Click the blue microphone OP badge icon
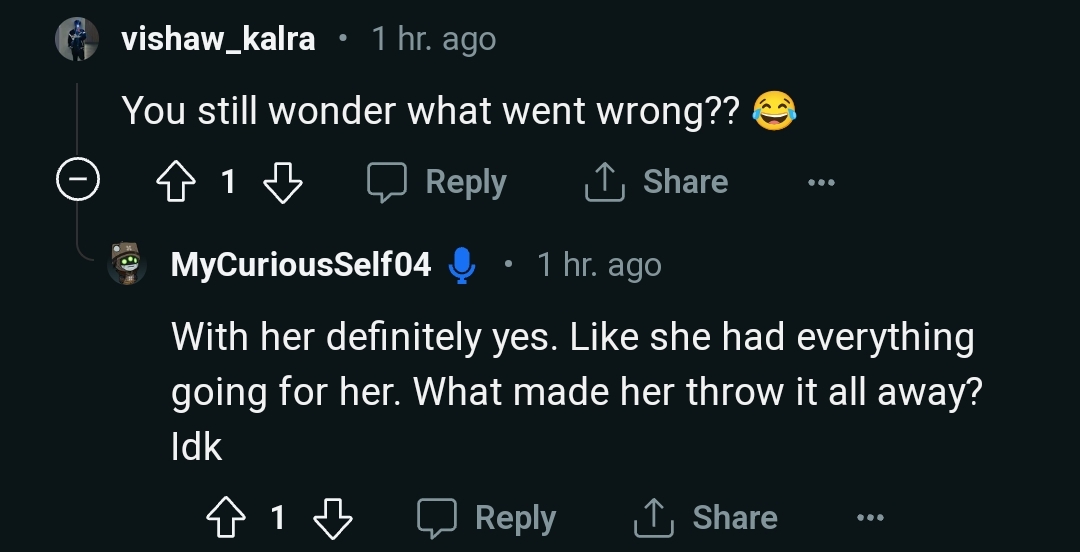Screen dimensions: 1080x552 point(461,265)
